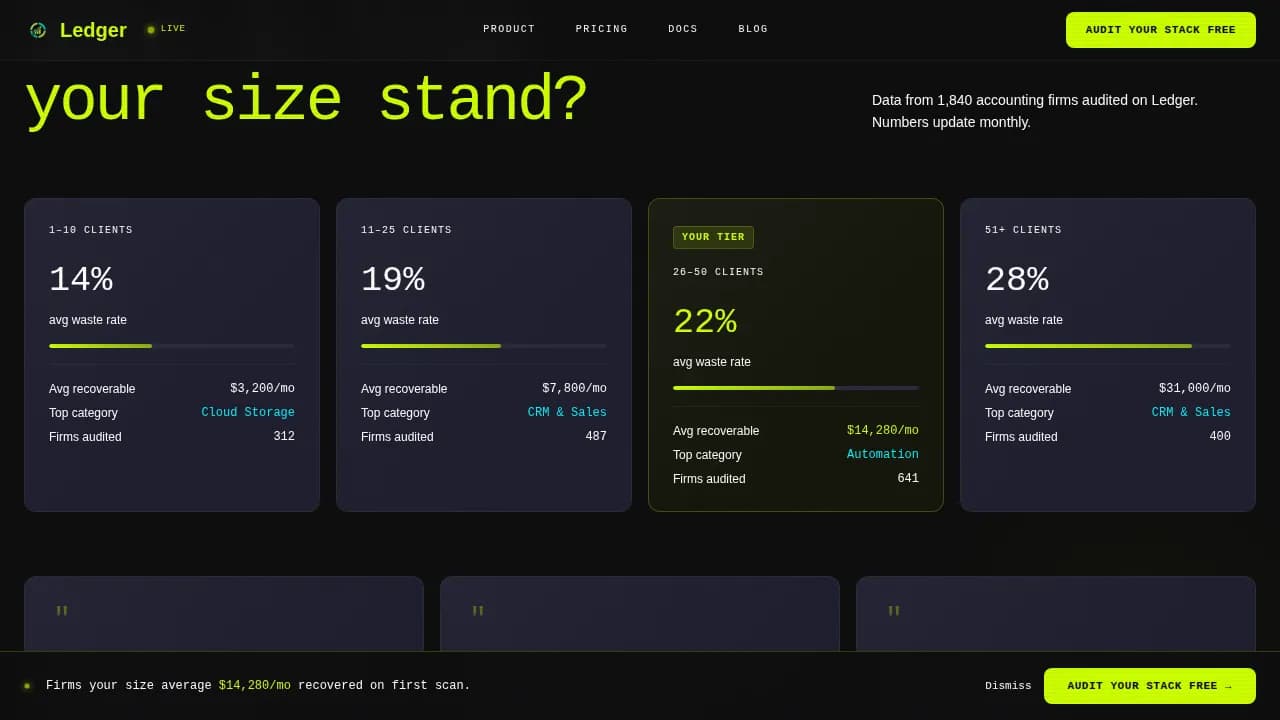
Task: Click firms audited count 400
Action: pyautogui.click(x=1220, y=437)
